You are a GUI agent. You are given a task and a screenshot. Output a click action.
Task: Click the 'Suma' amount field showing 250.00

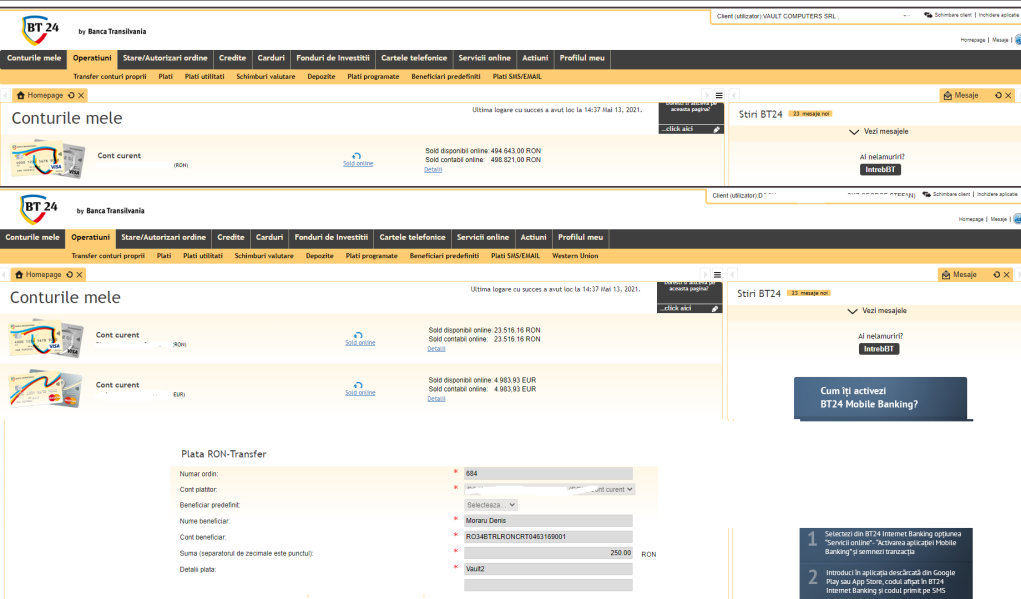pos(548,553)
